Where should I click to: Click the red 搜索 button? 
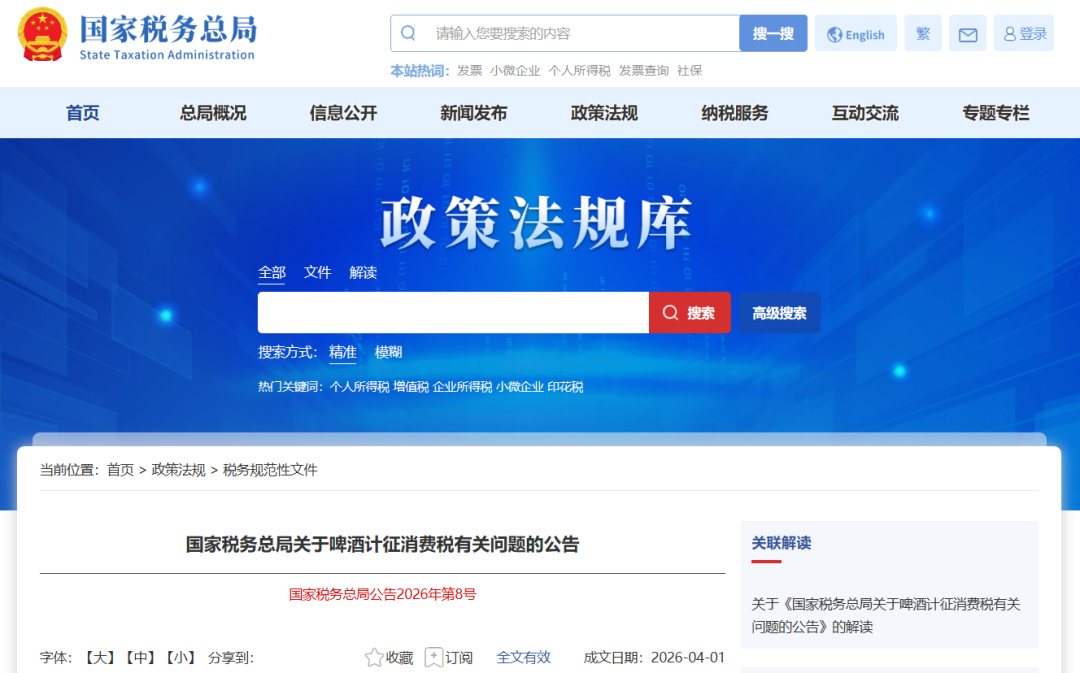[x=690, y=313]
